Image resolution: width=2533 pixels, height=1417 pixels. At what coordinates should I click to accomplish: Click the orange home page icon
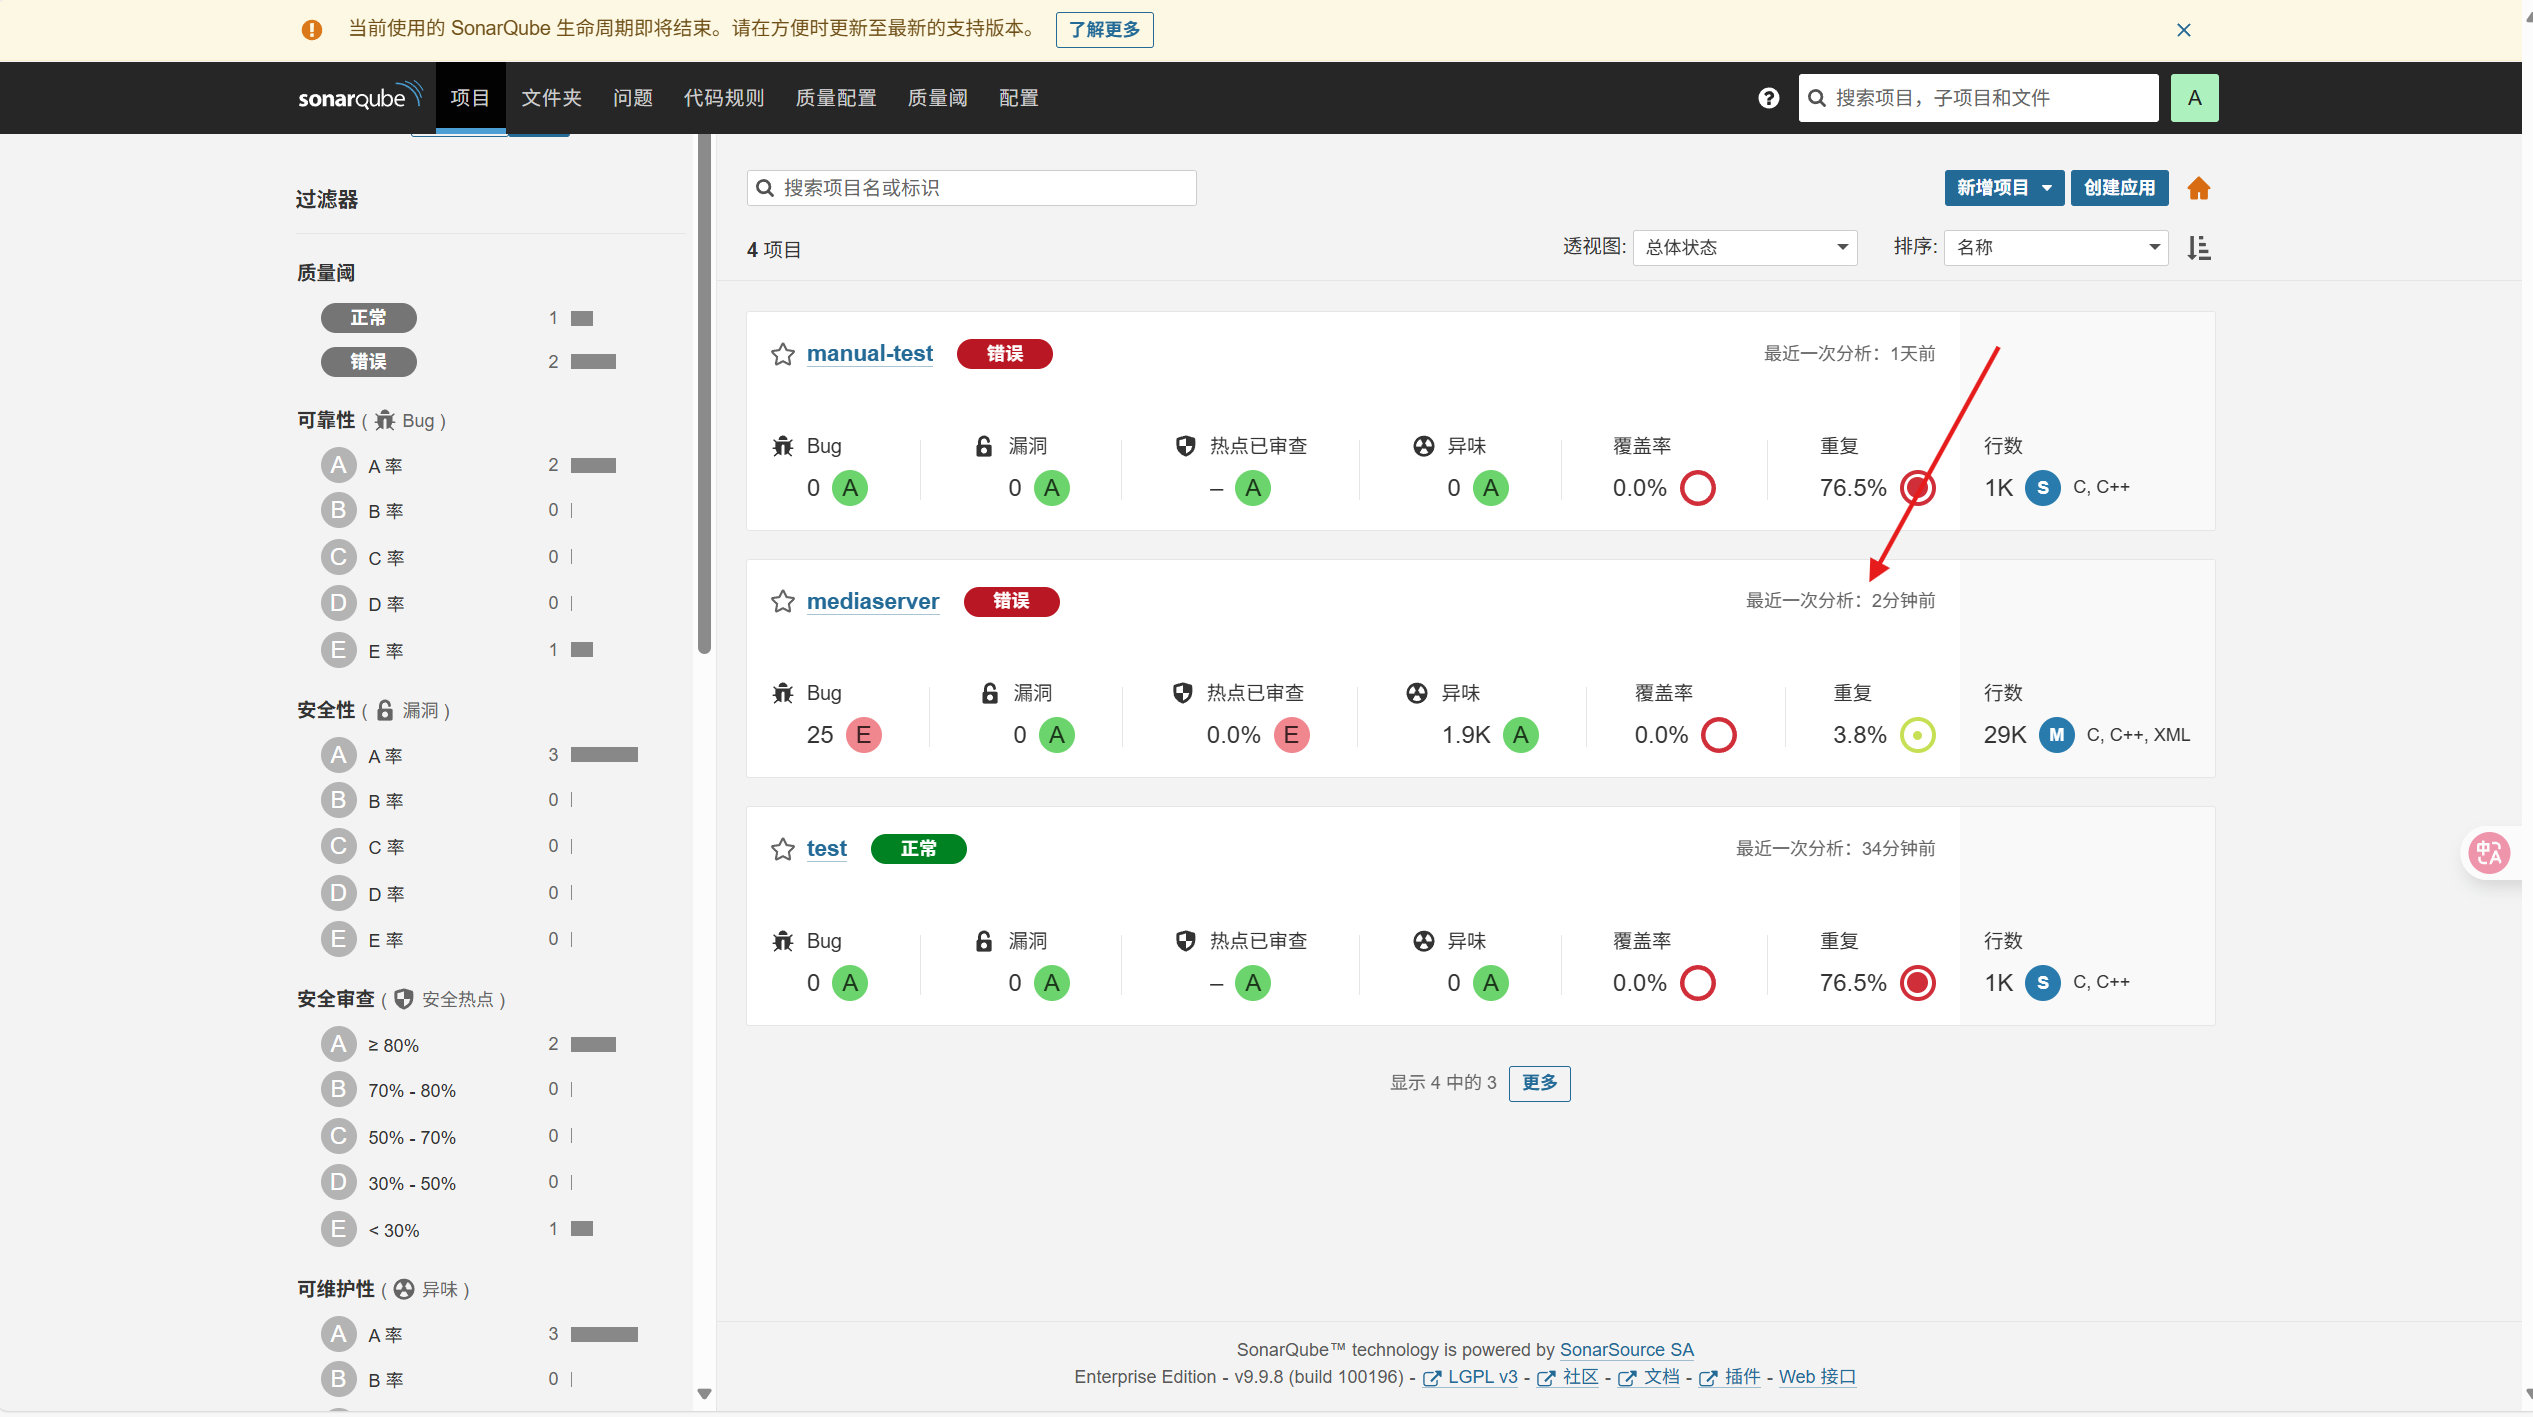[x=2198, y=188]
